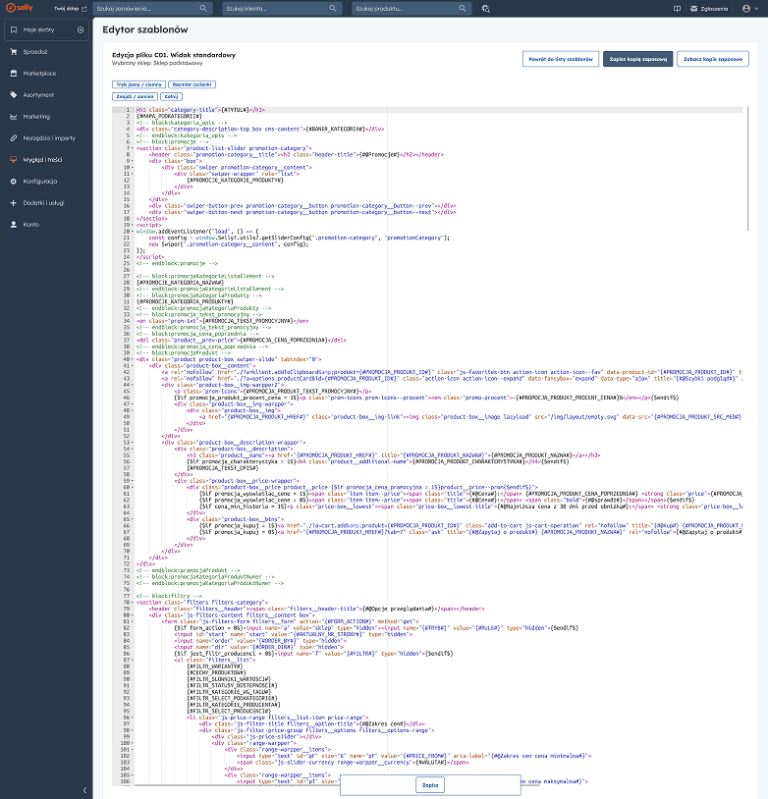Click 'Znajdź / zamień' button

pyautogui.click(x=135, y=96)
